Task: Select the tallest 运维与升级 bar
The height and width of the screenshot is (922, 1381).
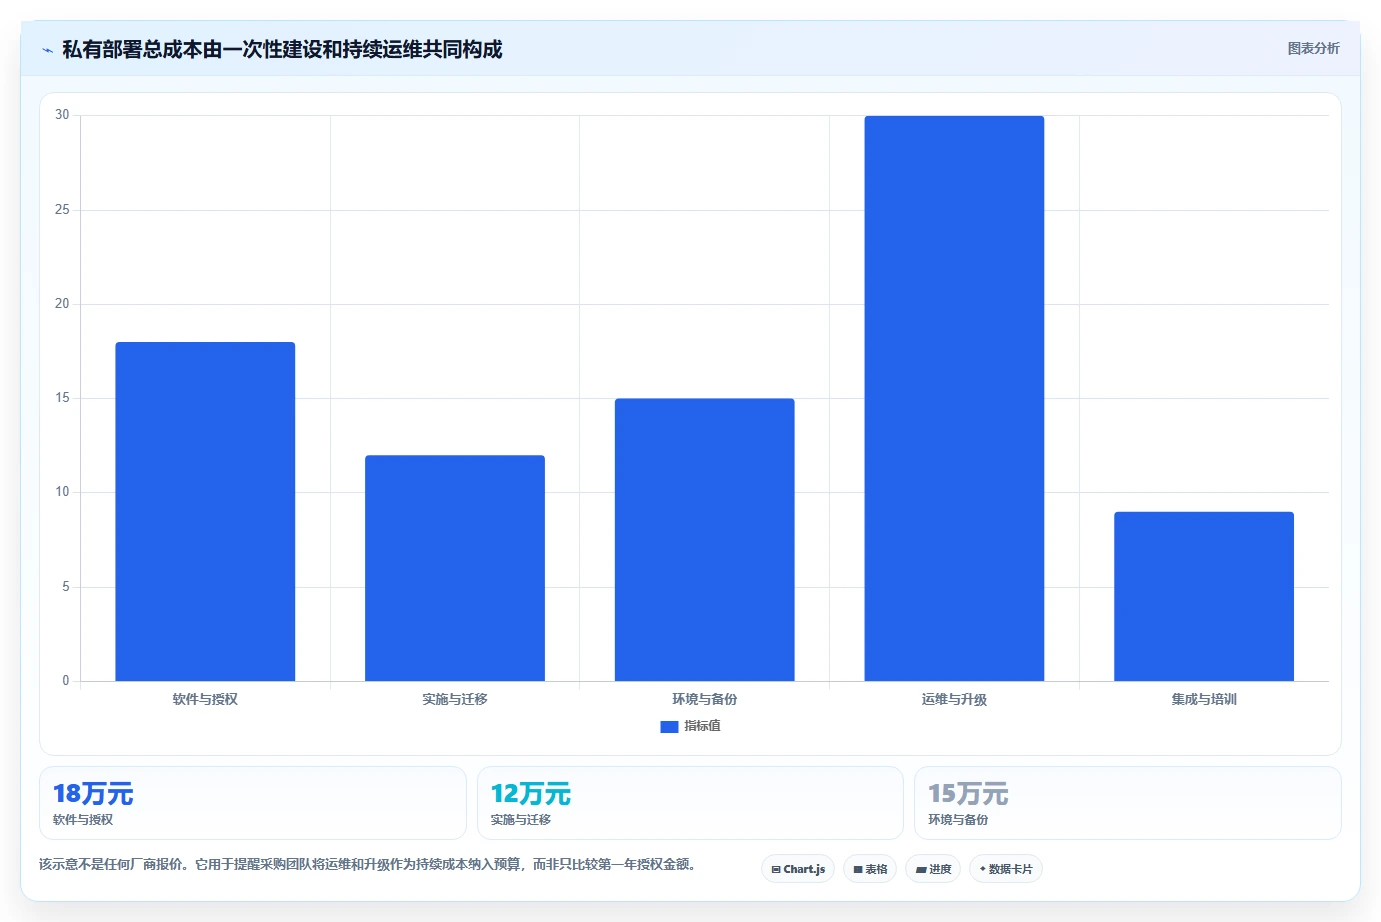Action: coord(954,398)
